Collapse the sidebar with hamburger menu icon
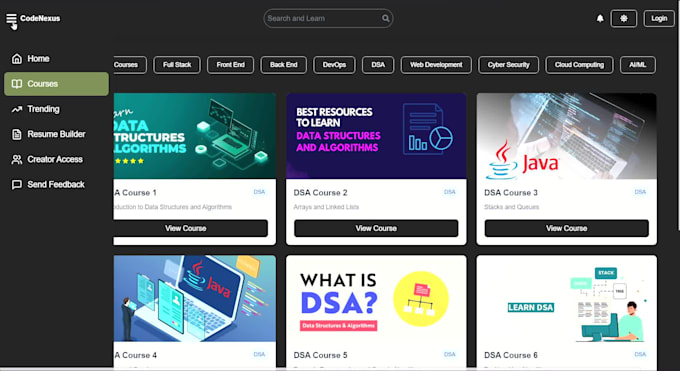 11,18
